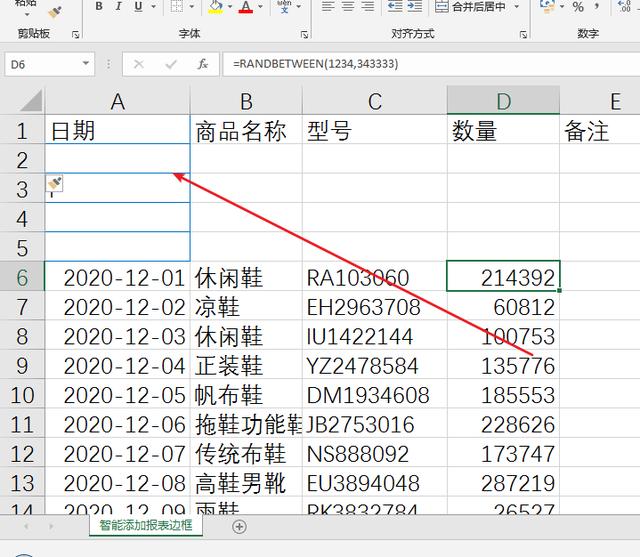Viewport: 640px width, 557px height.
Task: Open borders dropdown arrow
Action: click(192, 7)
